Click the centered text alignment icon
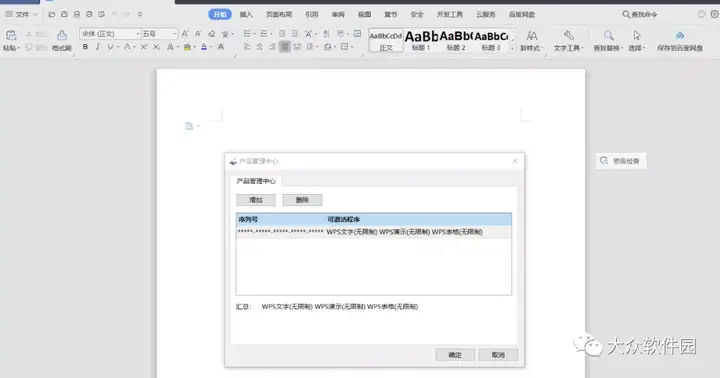Viewport: 720px width, 378px height. [x=259, y=47]
